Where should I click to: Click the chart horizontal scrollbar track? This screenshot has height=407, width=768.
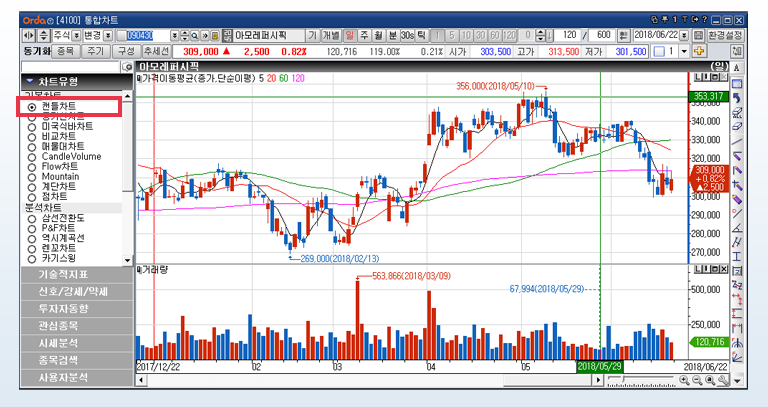tap(370, 380)
